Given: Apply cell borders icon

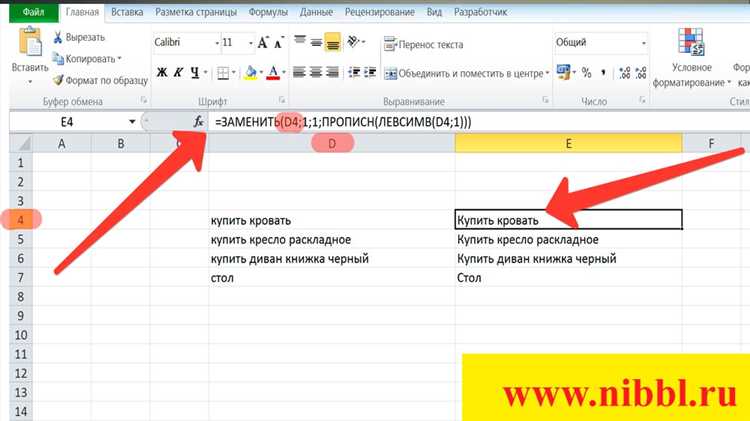Looking at the screenshot, I should (x=223, y=73).
